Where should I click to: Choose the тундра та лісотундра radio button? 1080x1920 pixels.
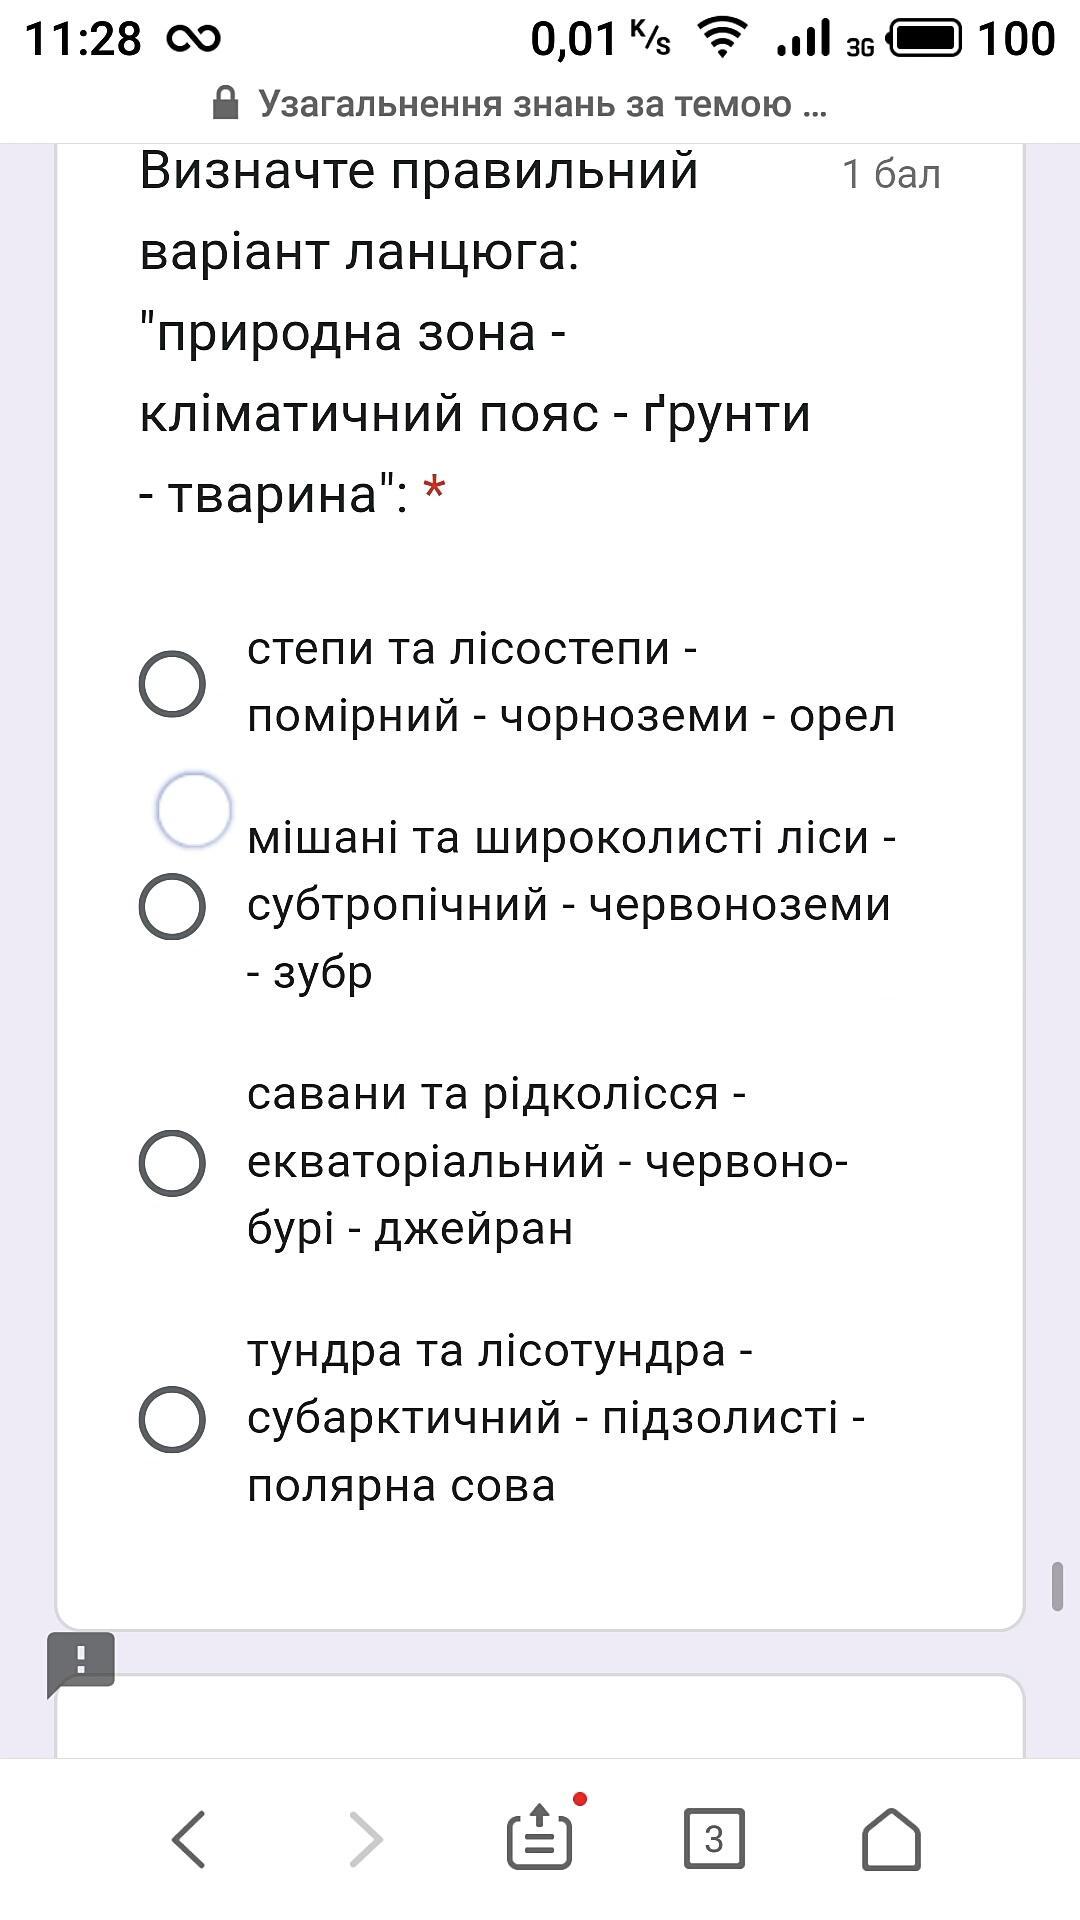172,1419
